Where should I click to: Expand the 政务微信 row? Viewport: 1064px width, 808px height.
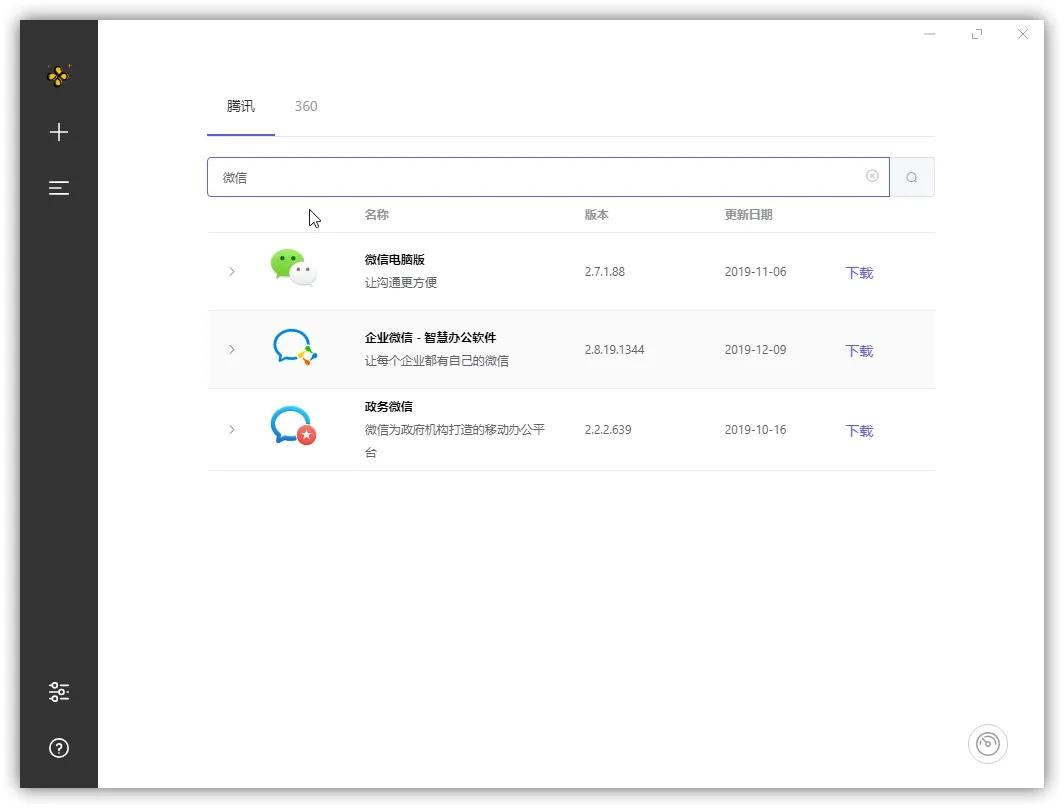point(232,430)
